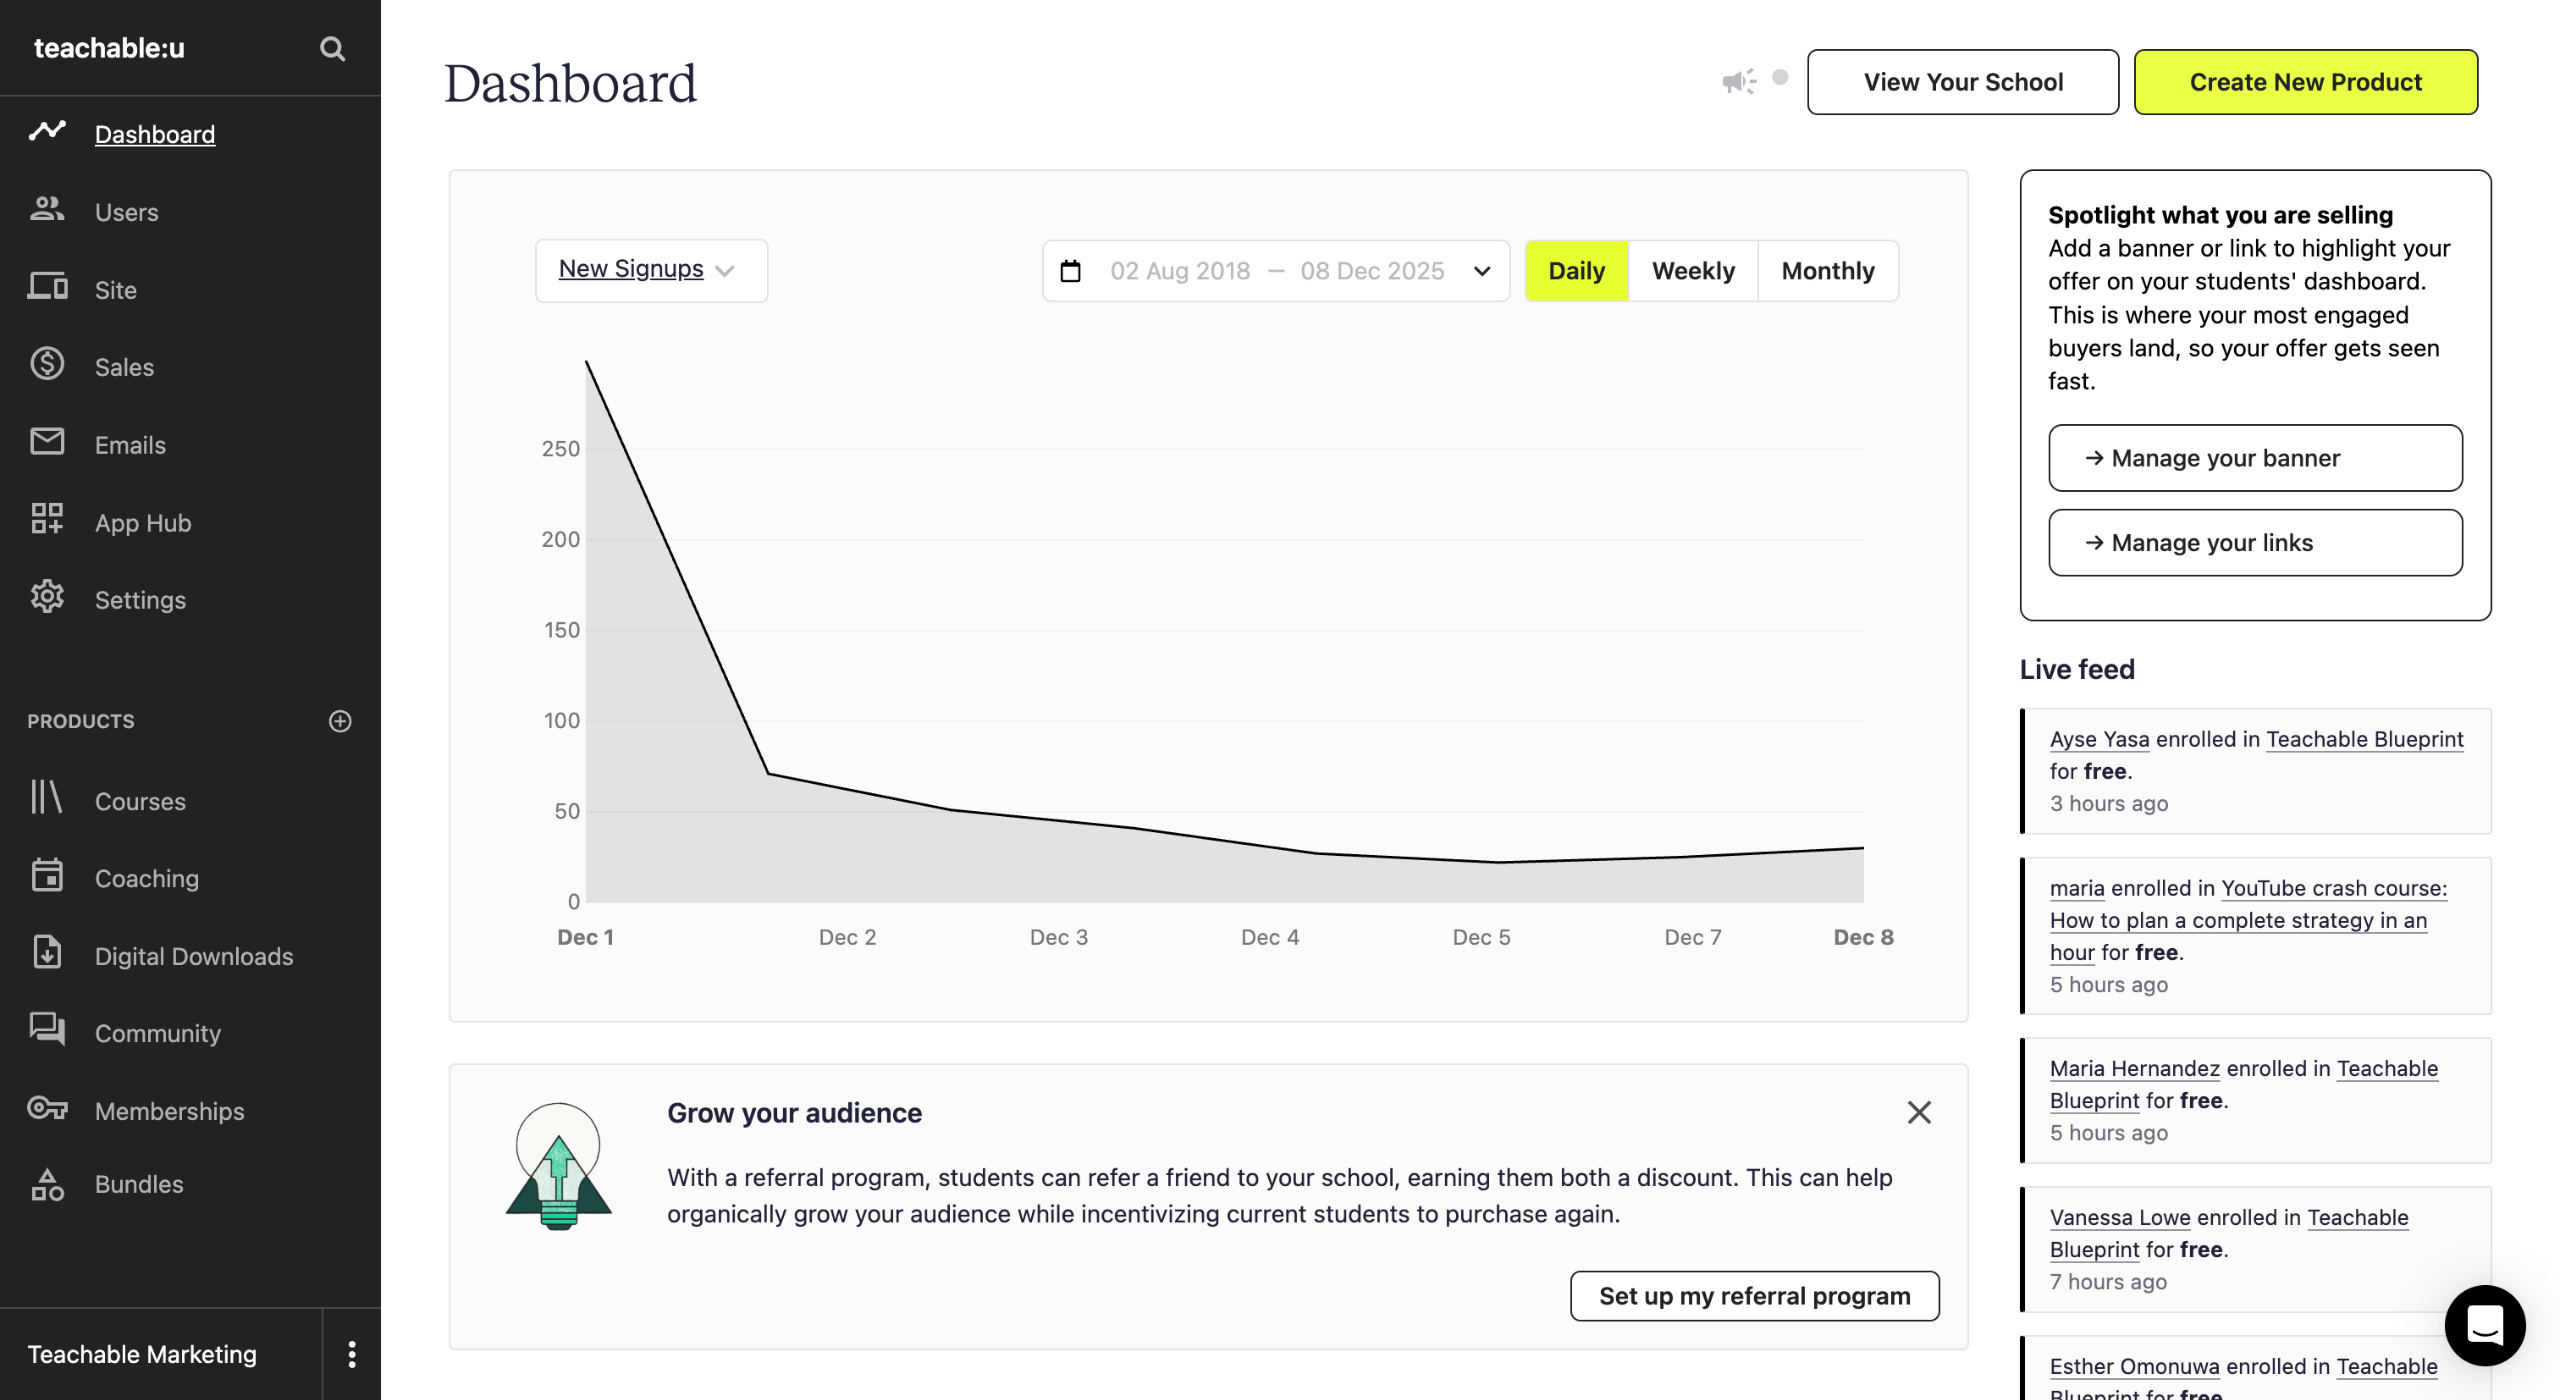Click Set up my referral program
This screenshot has width=2560, height=1400.
click(1754, 1296)
